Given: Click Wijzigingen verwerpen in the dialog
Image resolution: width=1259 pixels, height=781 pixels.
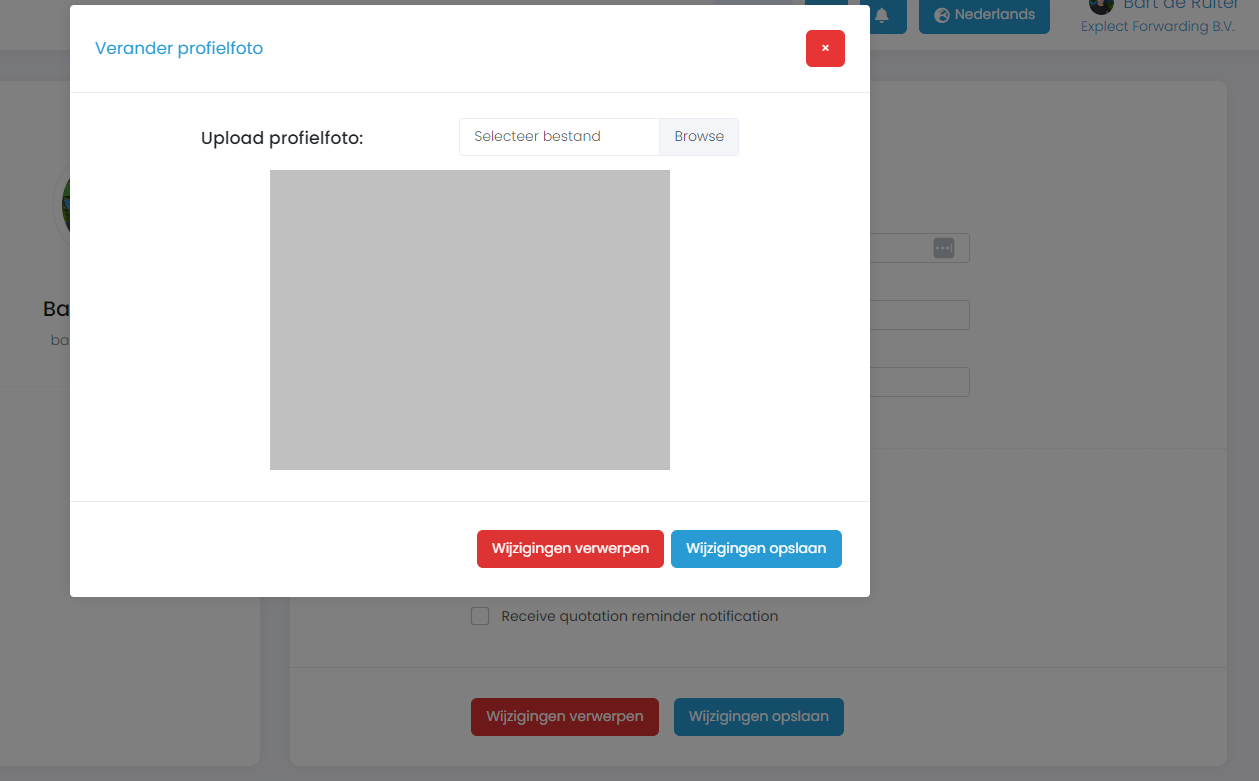Looking at the screenshot, I should tap(570, 549).
